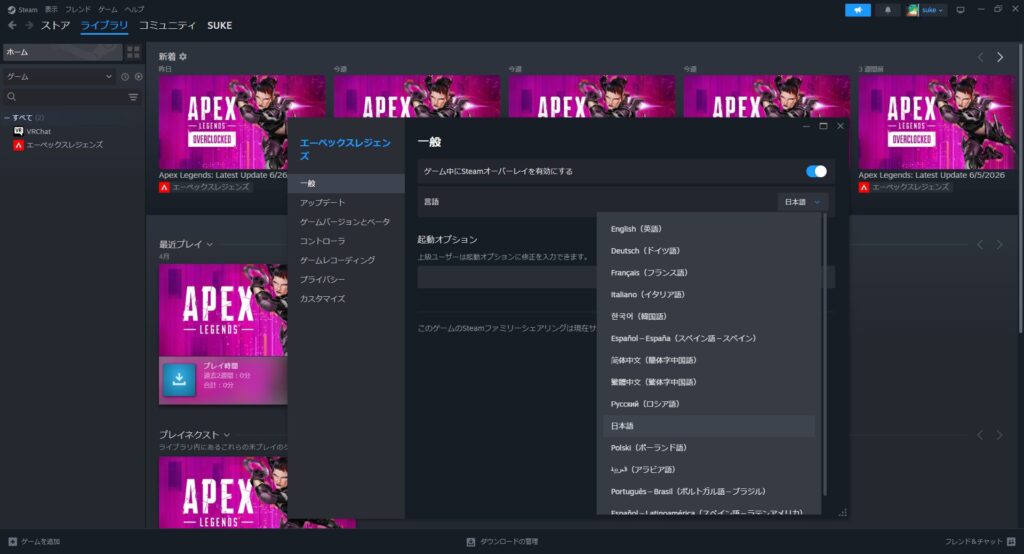The image size is (1024, 554).
Task: Open advanced library filter options icon
Action: (133, 97)
